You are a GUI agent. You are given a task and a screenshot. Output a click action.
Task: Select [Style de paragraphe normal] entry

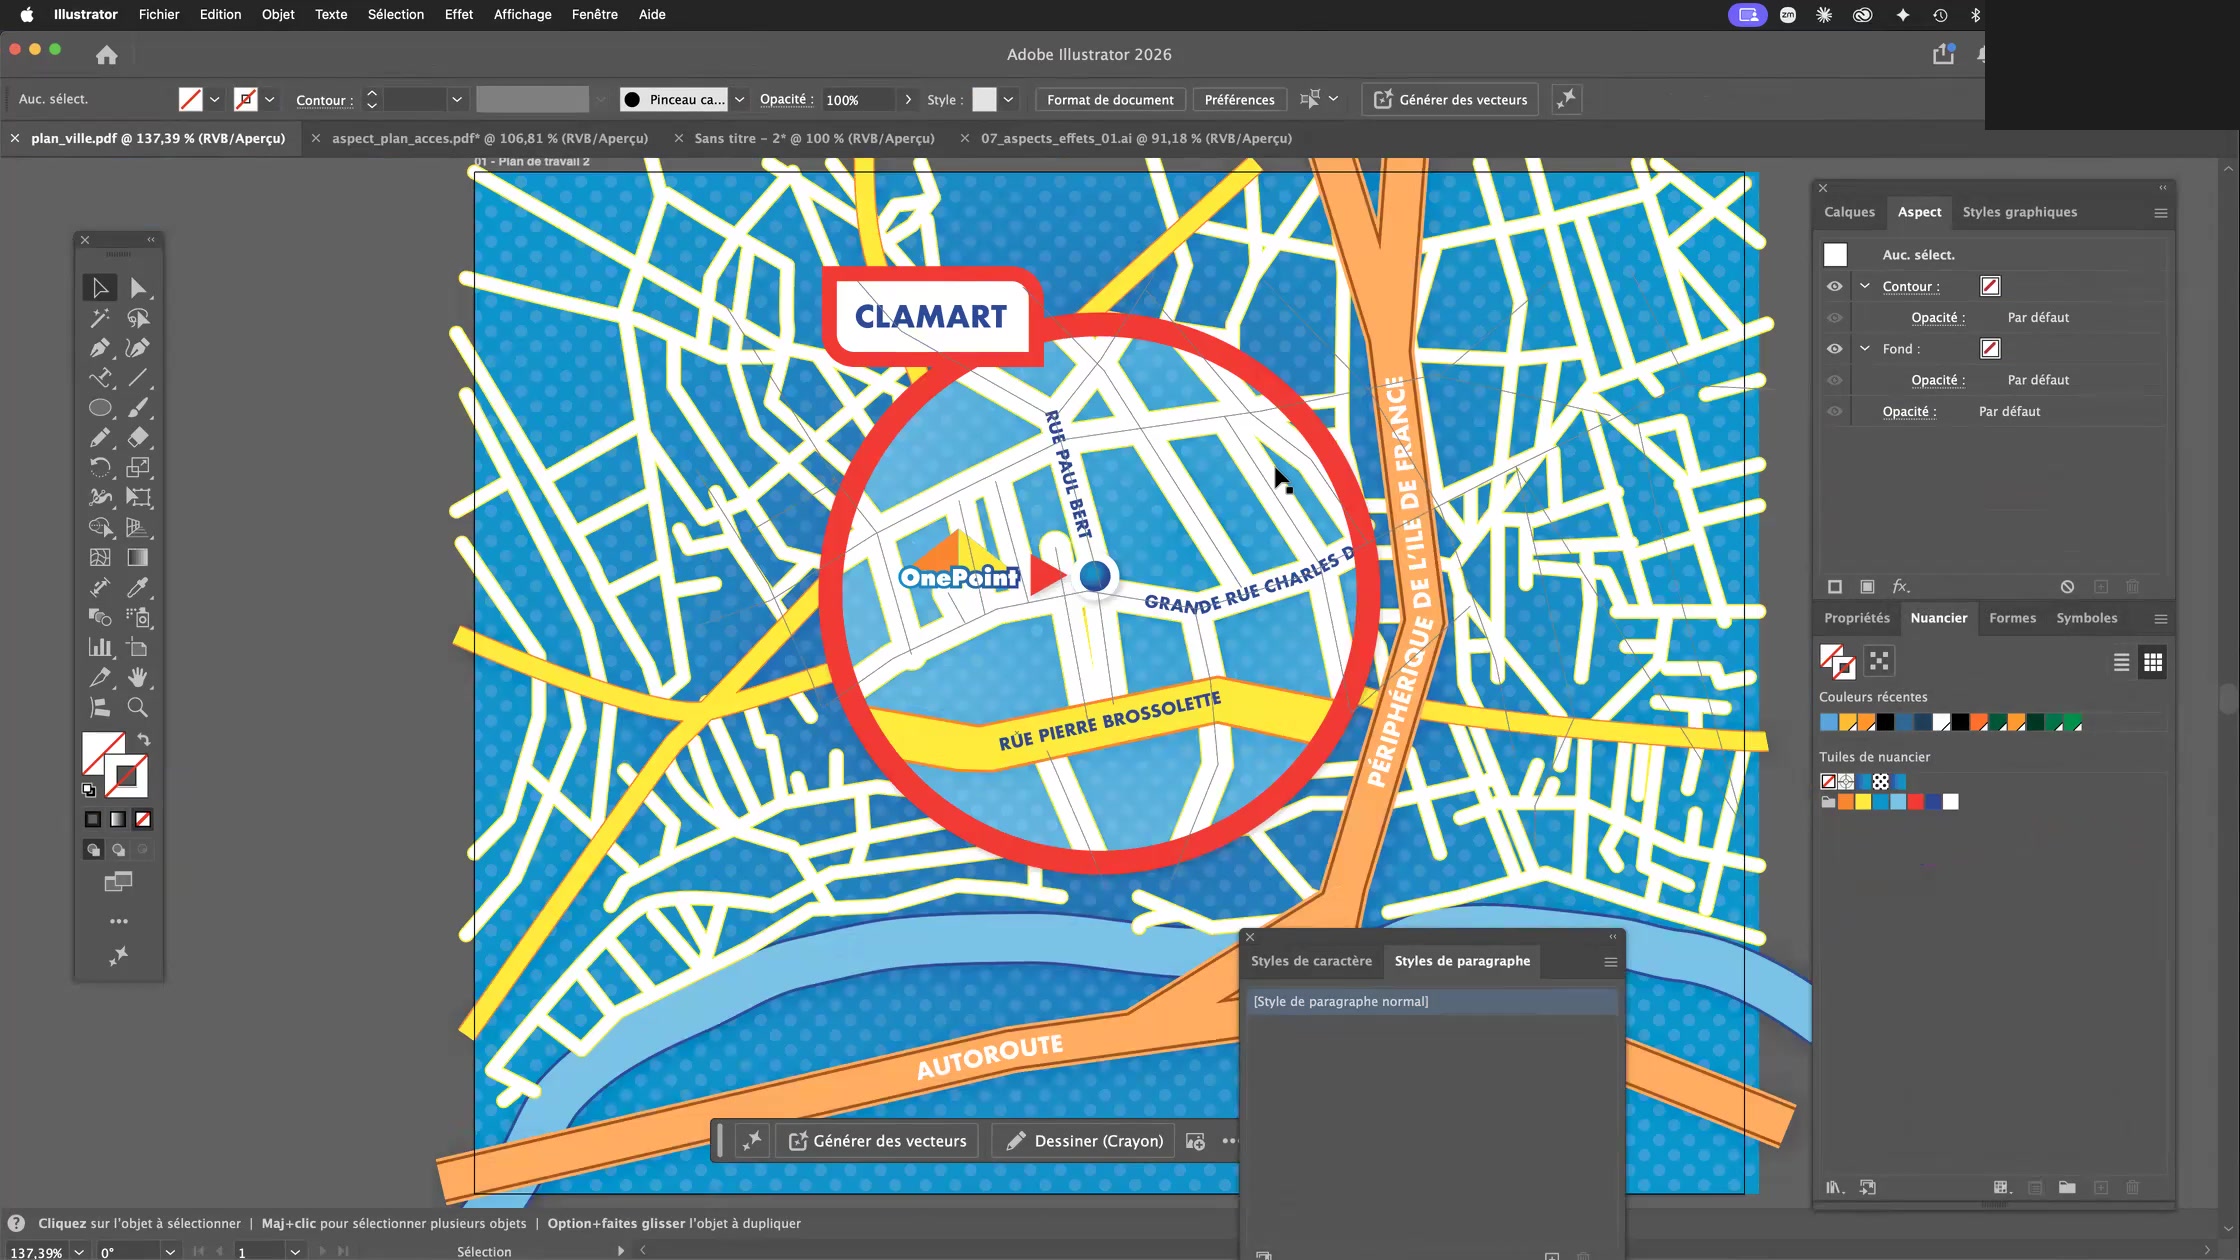coord(1431,1001)
